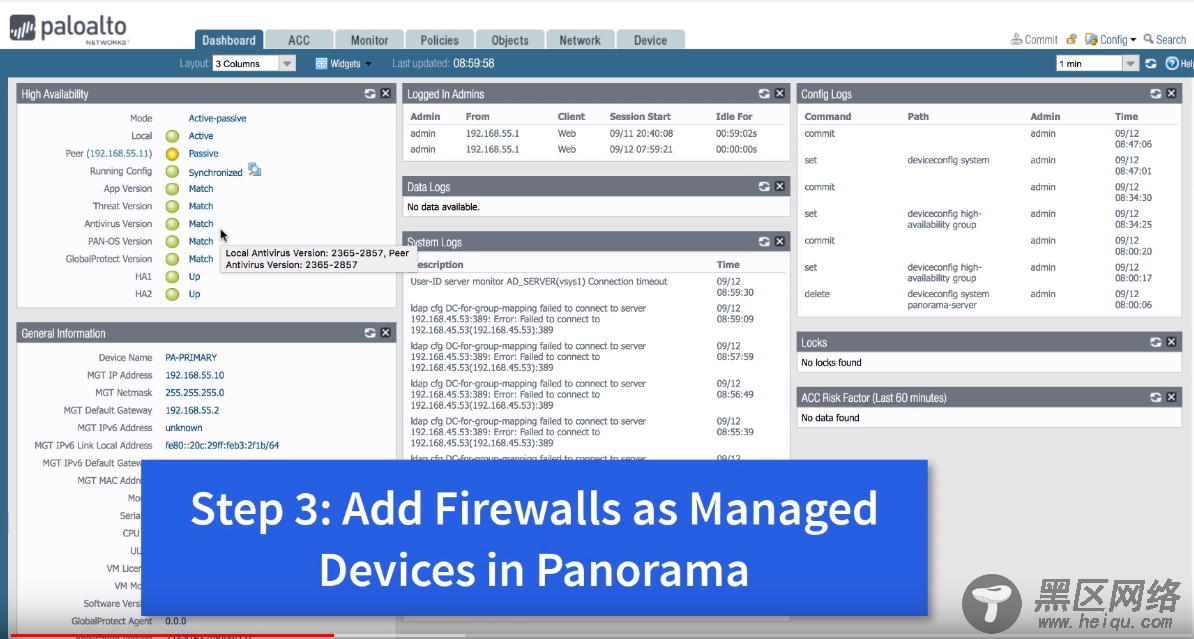Click the video progress bar at the bottom
Image resolution: width=1194 pixels, height=639 pixels.
(597, 635)
